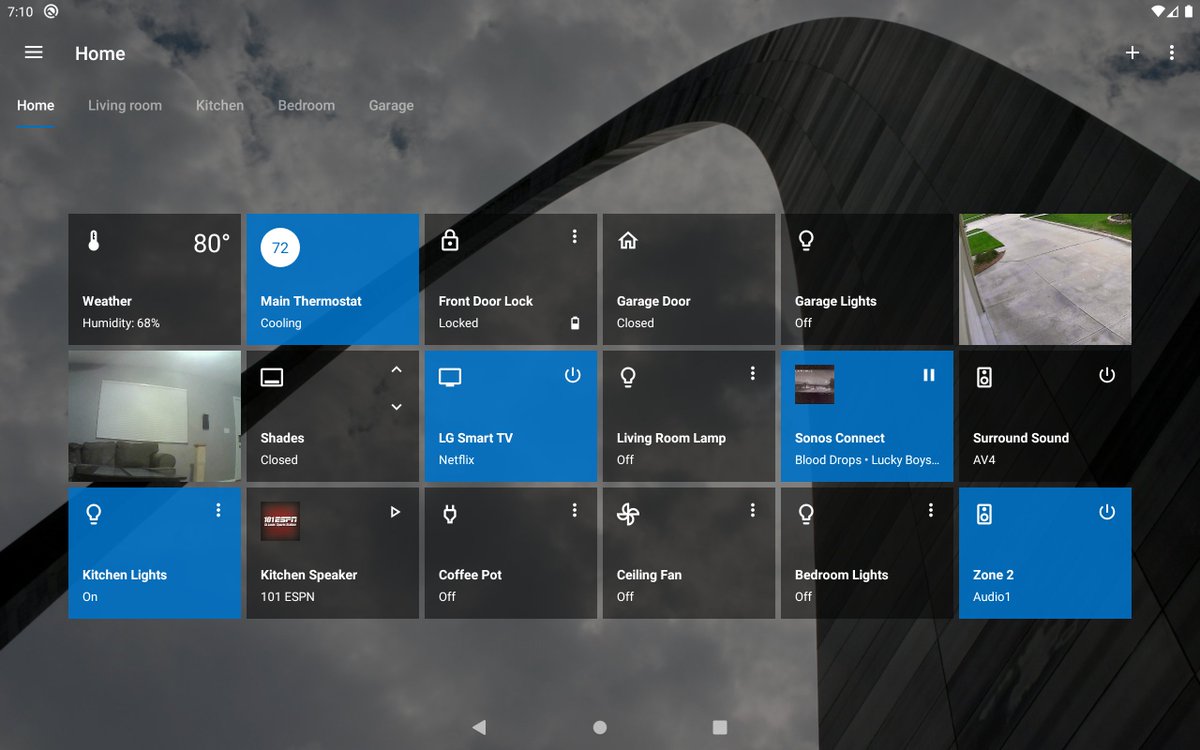Screen dimensions: 1200x750
Task: Tap the Living Room Lamp Off status
Action: (625, 460)
